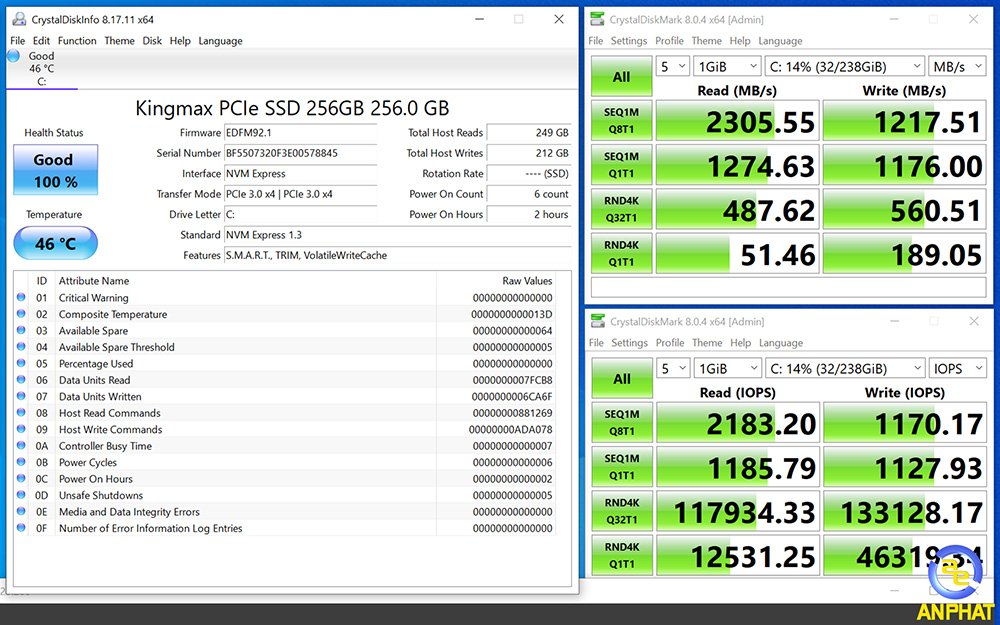
Task: Open the Edit menu in CrystalDiskInfo
Action: tap(41, 41)
